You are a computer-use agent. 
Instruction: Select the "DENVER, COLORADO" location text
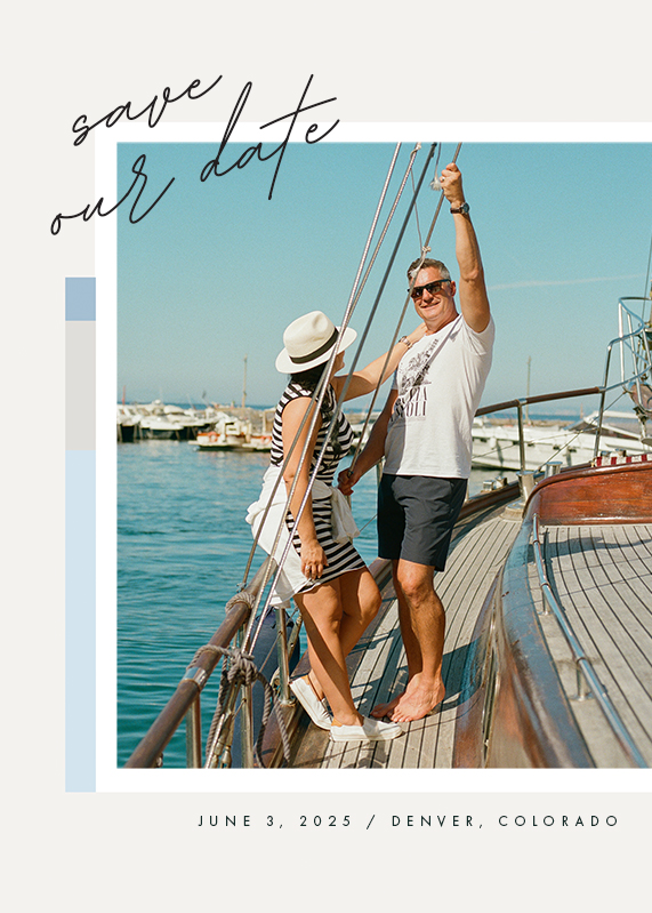(505, 821)
